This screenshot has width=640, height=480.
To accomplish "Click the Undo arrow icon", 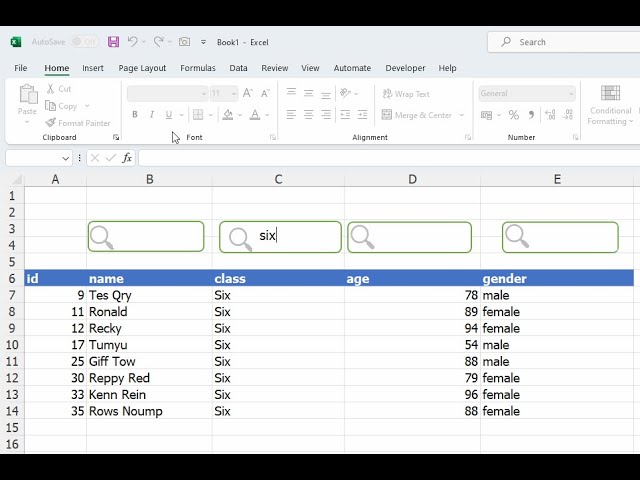I will pyautogui.click(x=132, y=42).
